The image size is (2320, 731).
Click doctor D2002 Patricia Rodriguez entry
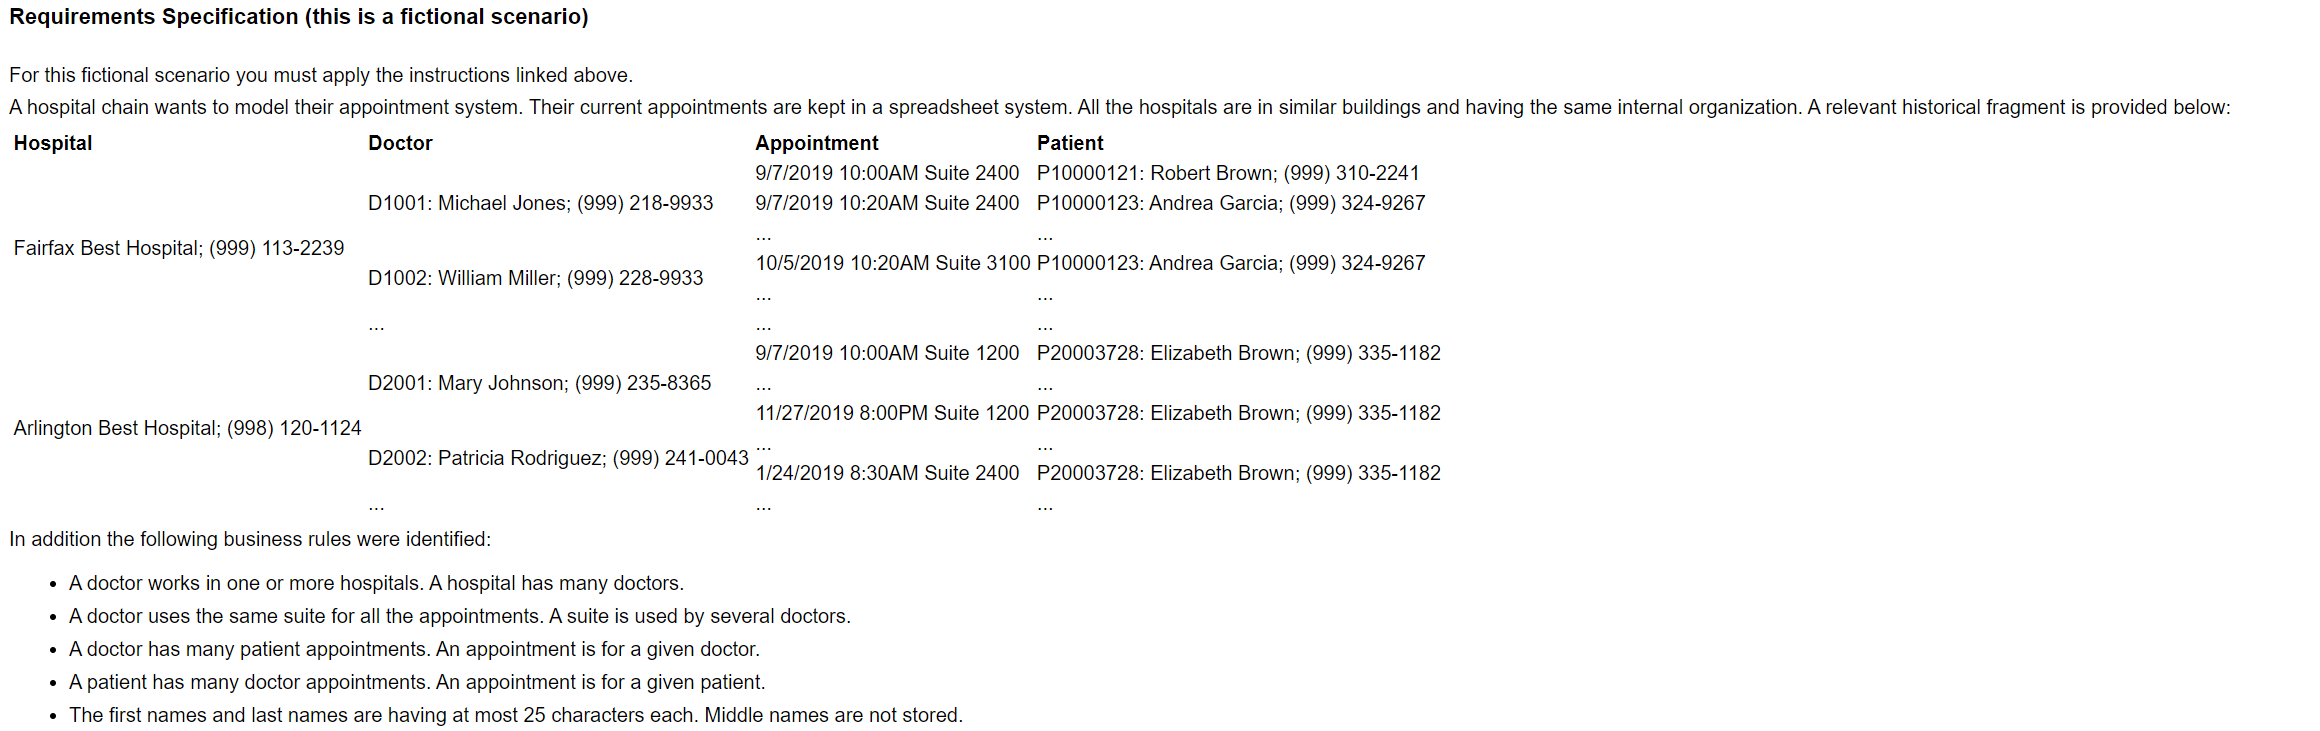(558, 458)
